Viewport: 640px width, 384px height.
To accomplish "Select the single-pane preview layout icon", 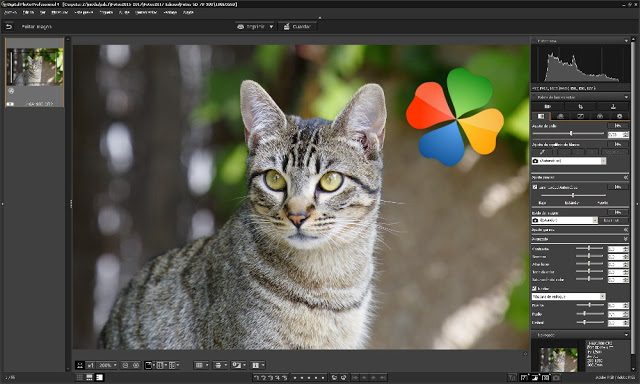I will [149, 365].
